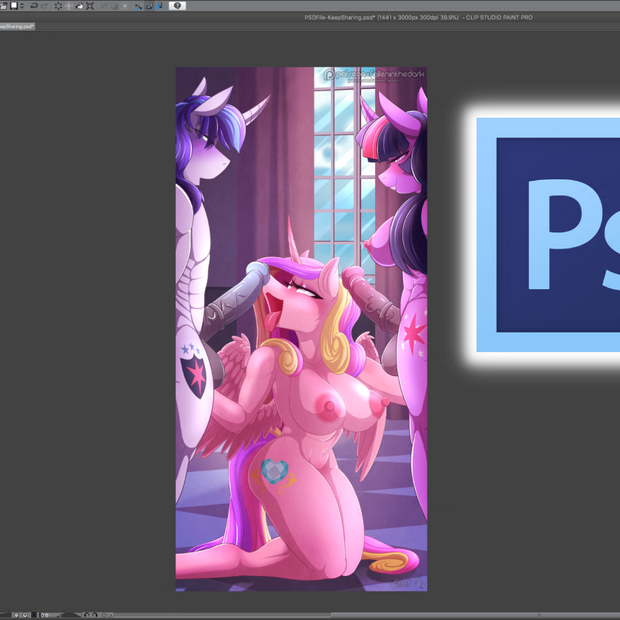The width and height of the screenshot is (620, 620).
Task: Expand the arrows next to the Save icon
Action: click(x=22, y=6)
